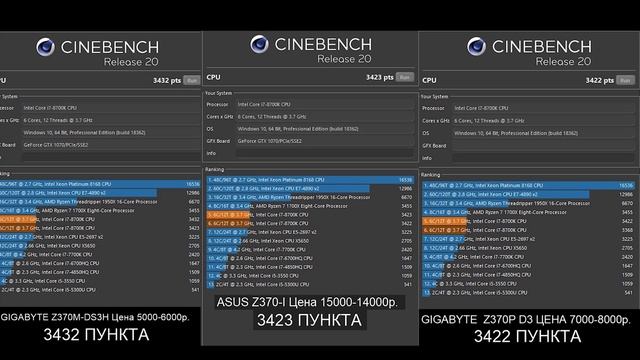This screenshot has width=640, height=360.
Task: Click the GIGABYTE Z370M-DS3H price caption
Action: tap(95, 317)
